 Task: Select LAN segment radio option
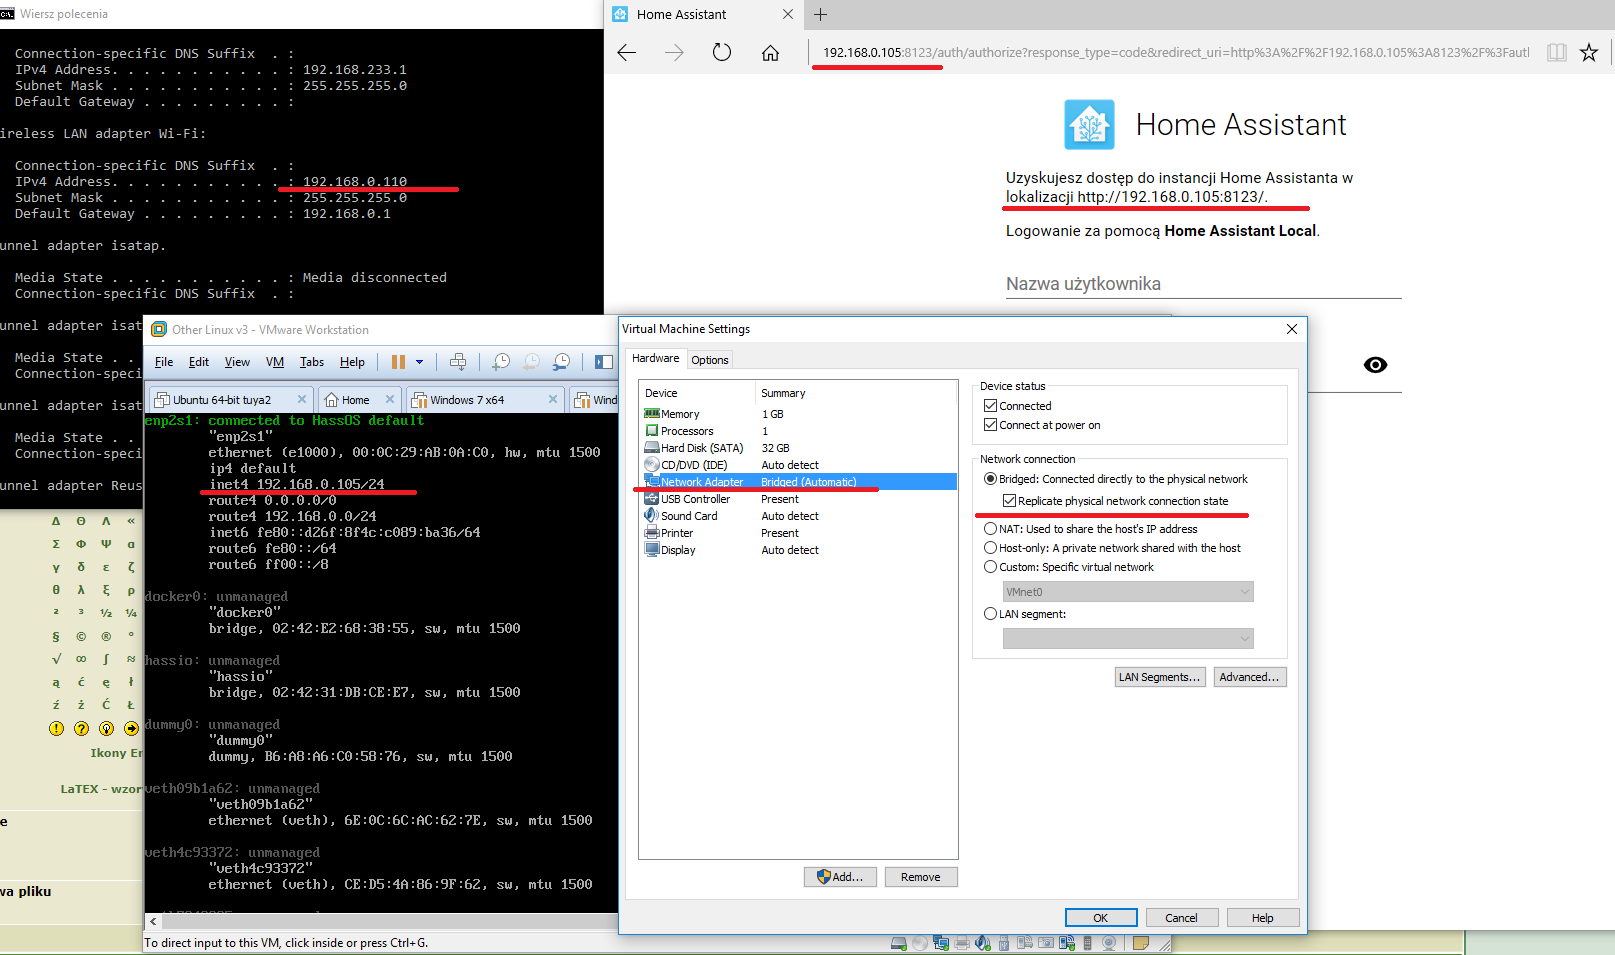[x=990, y=614]
